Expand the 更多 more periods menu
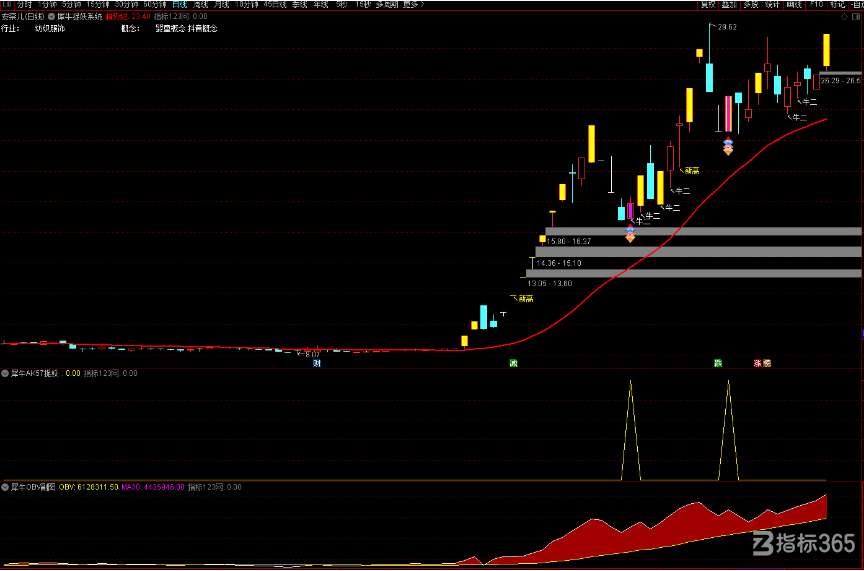The width and height of the screenshot is (864, 571). point(413,4)
